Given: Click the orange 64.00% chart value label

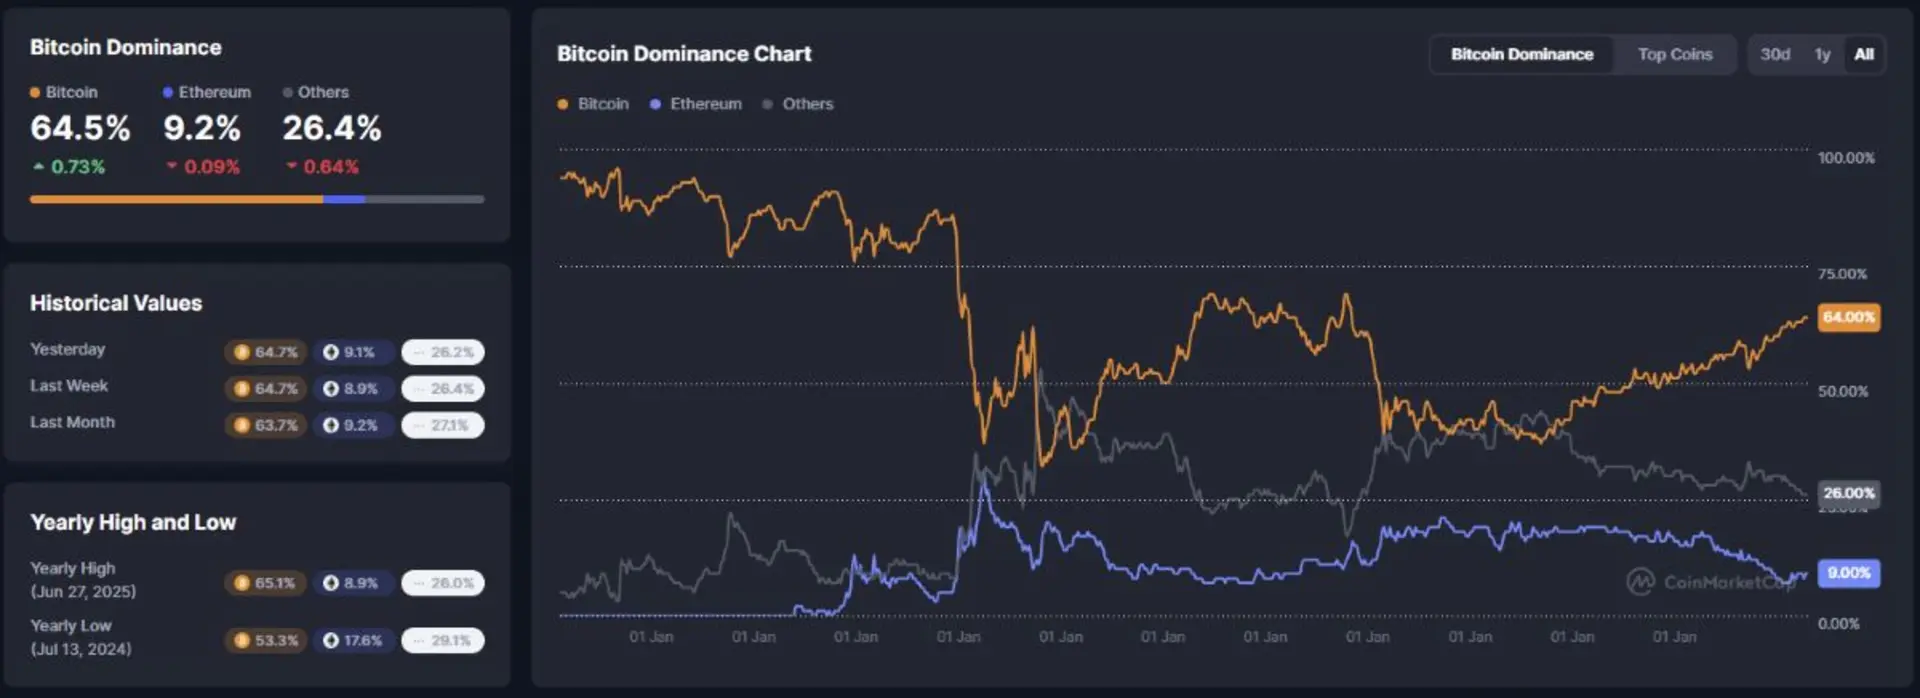Looking at the screenshot, I should tap(1848, 317).
